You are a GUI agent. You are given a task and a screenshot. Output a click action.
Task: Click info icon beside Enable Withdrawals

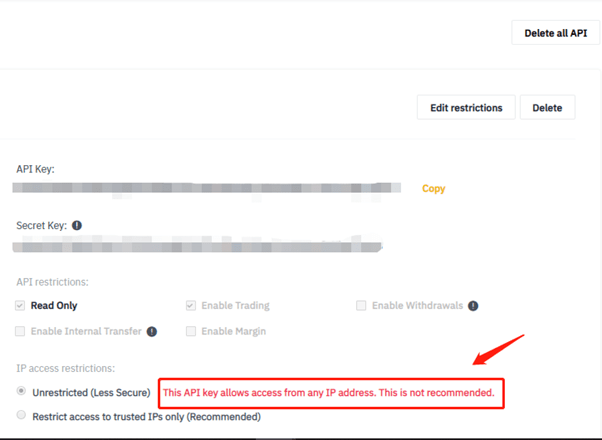[473, 306]
